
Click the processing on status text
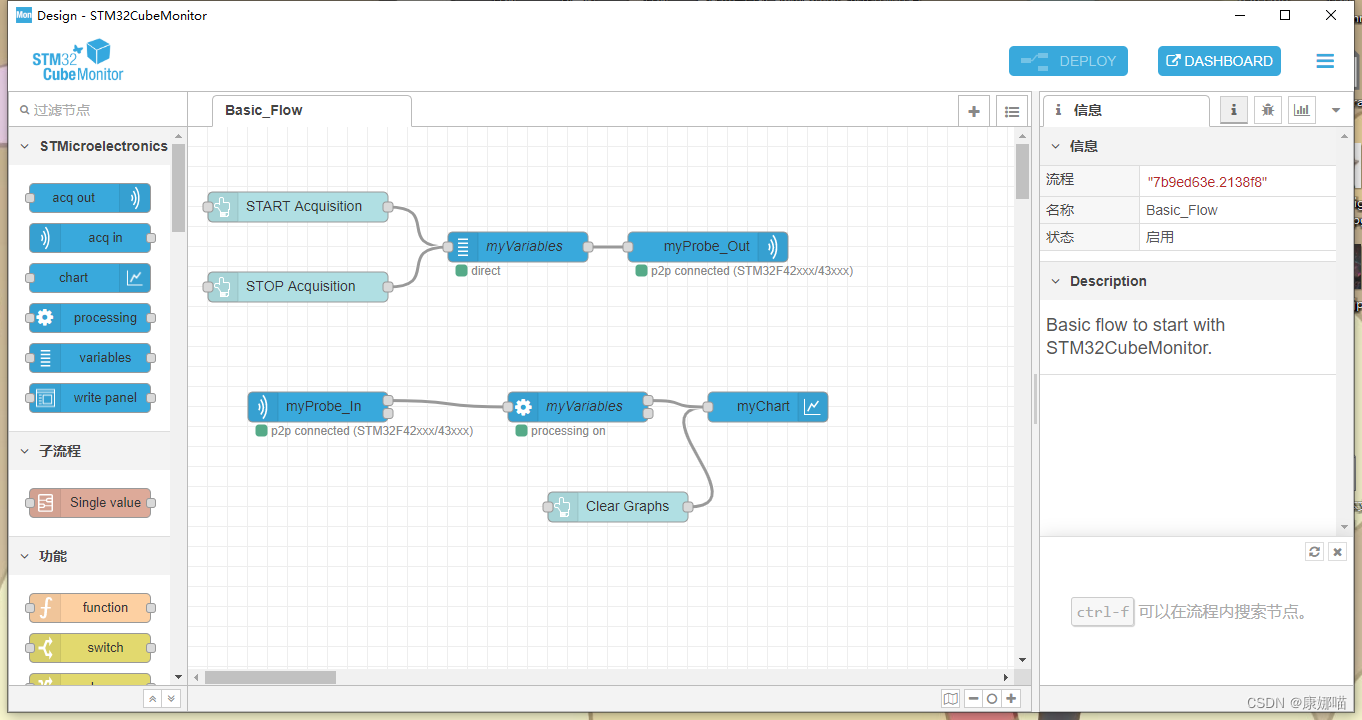(x=568, y=431)
